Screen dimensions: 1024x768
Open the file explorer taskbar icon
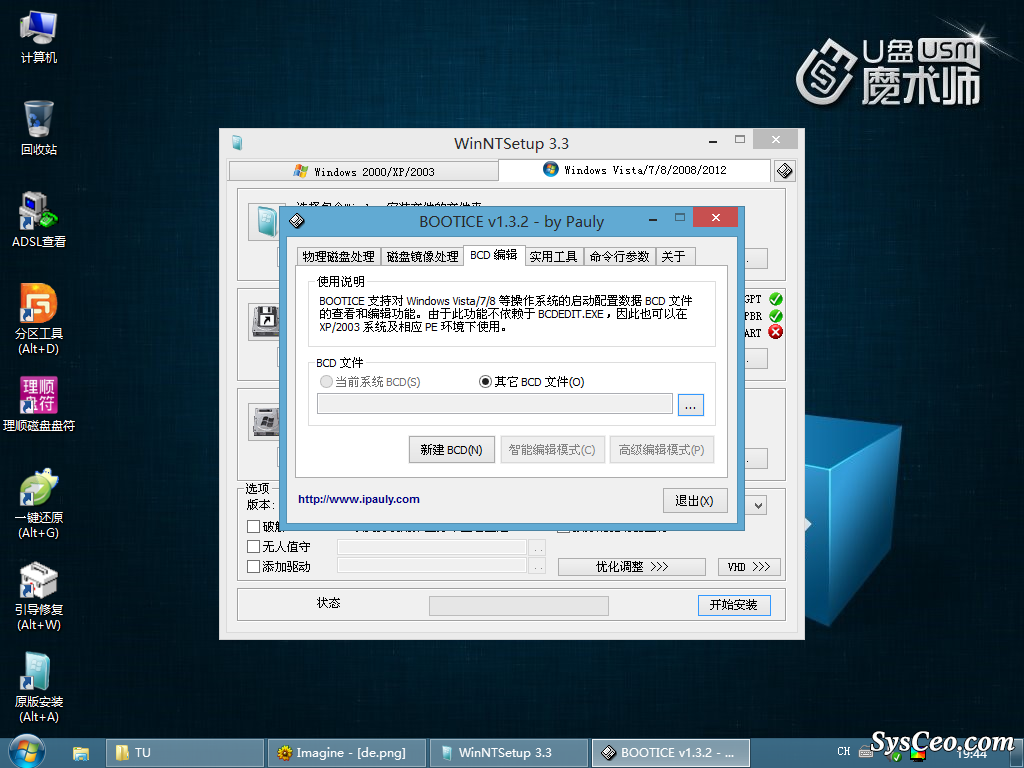point(81,753)
